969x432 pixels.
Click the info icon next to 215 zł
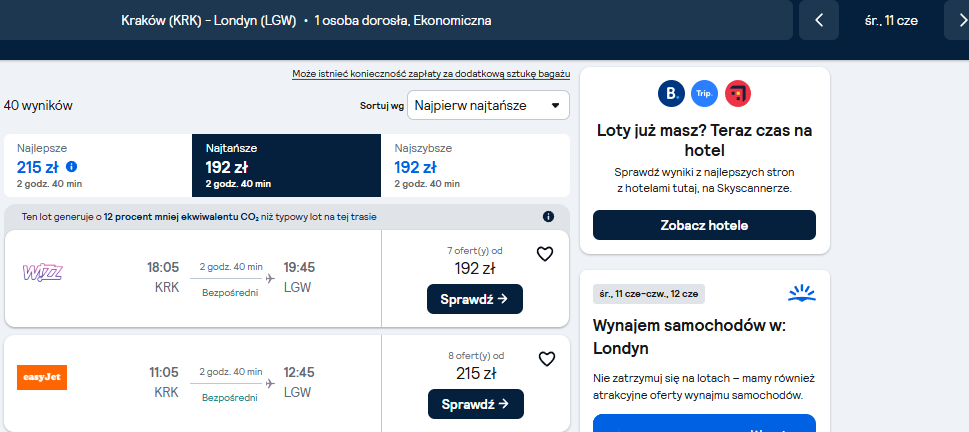[x=72, y=166]
